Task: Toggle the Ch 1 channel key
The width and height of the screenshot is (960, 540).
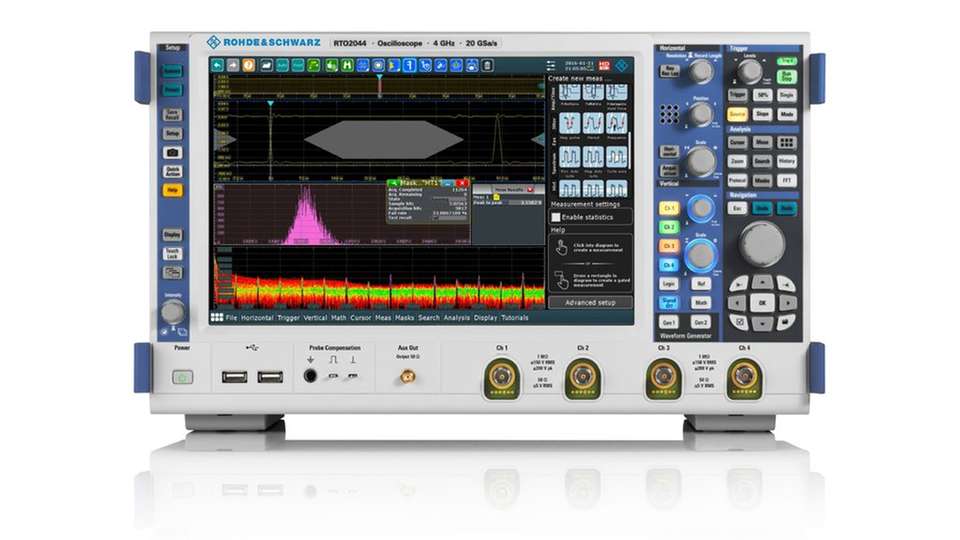Action: tap(669, 208)
